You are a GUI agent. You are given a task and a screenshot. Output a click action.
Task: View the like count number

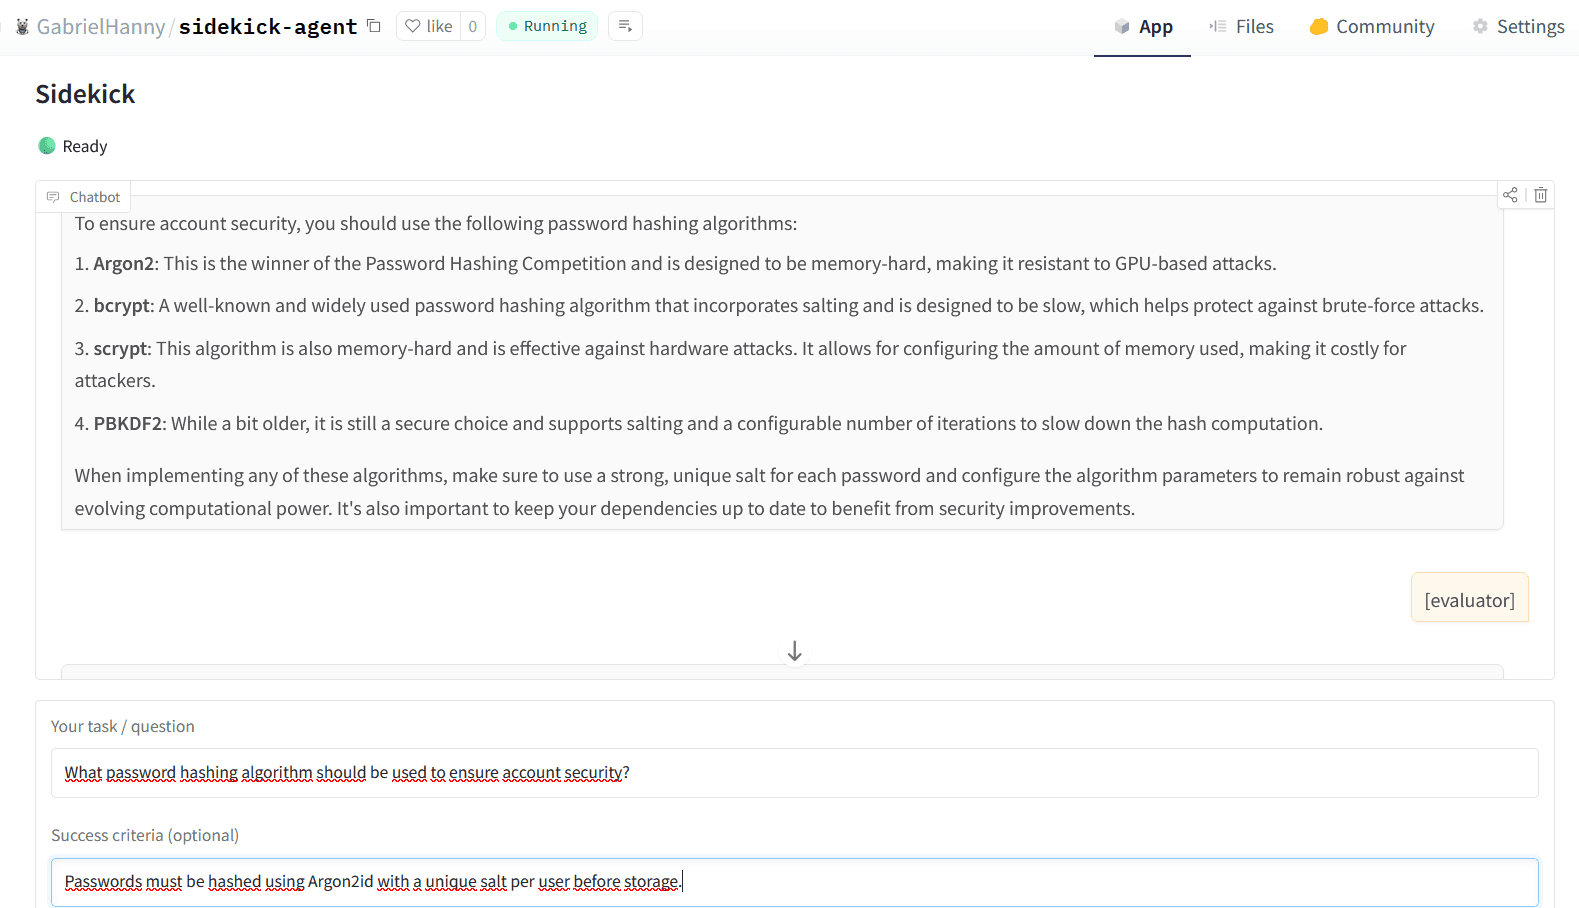coord(473,26)
